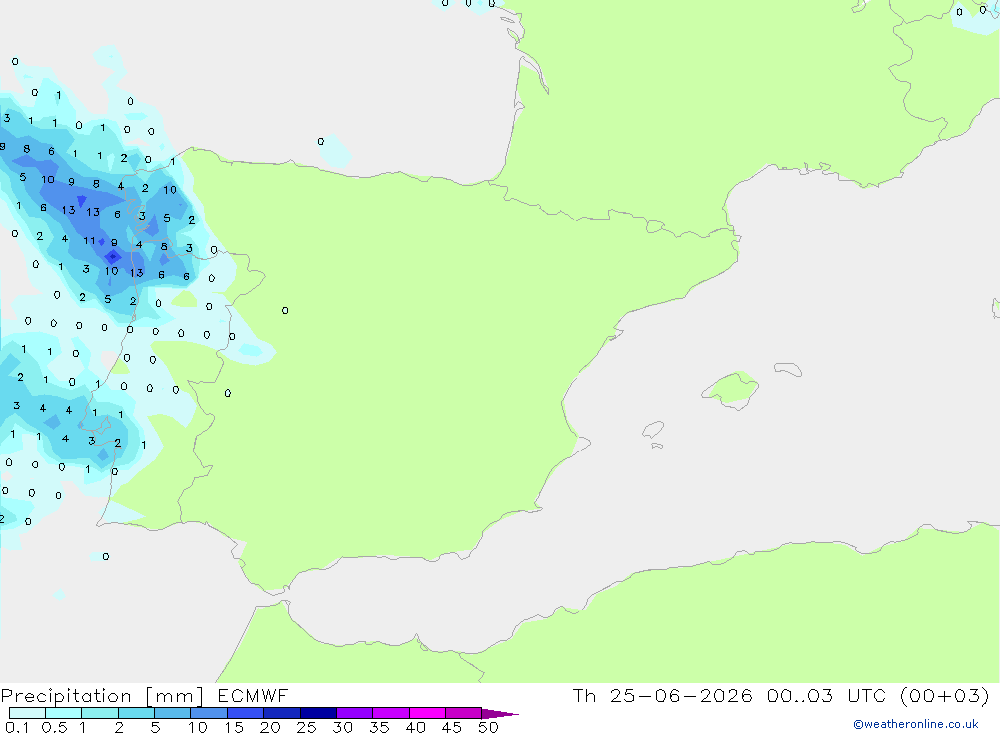
Task: Click the 35–40 mm legend swatch
Action: 391,713
